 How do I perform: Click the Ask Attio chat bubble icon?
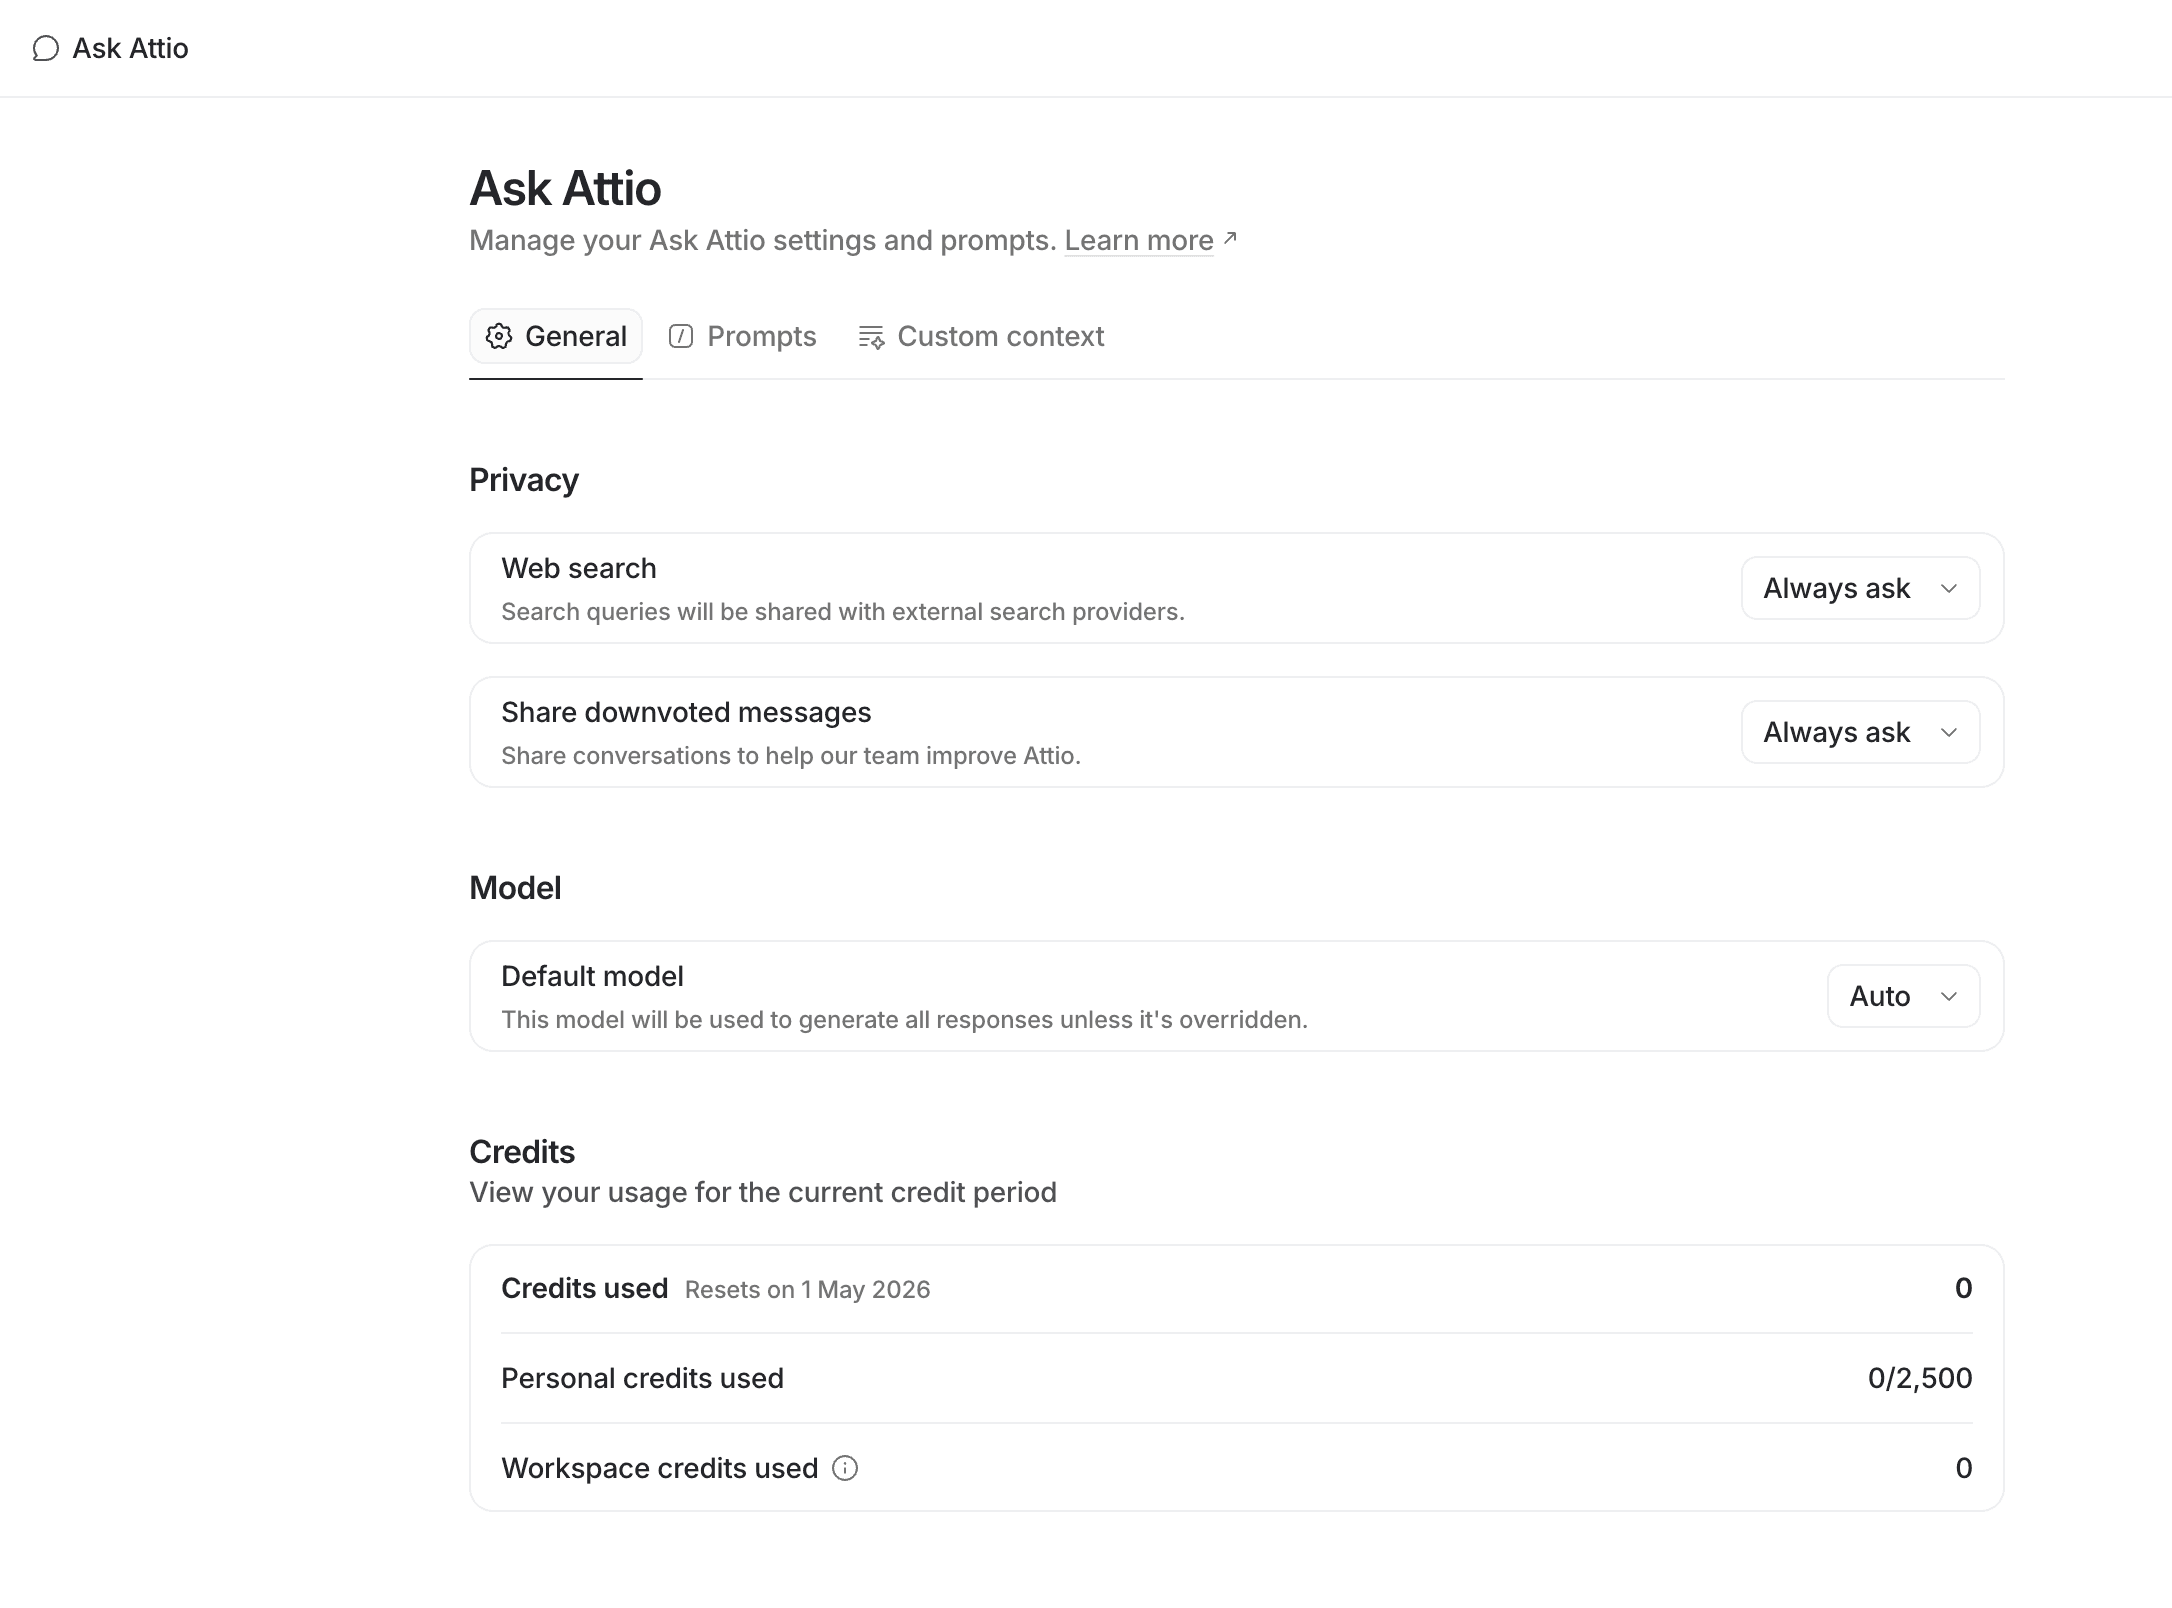coord(46,48)
